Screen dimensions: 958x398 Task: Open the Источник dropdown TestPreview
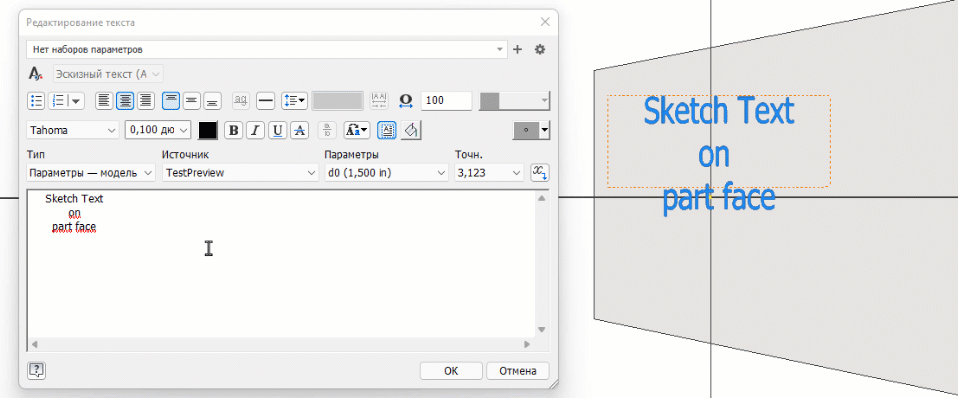coord(240,173)
